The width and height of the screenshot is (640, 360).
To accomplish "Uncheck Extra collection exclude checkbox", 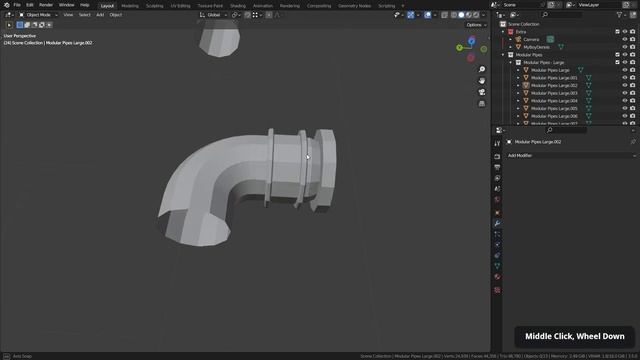I will pos(617,31).
